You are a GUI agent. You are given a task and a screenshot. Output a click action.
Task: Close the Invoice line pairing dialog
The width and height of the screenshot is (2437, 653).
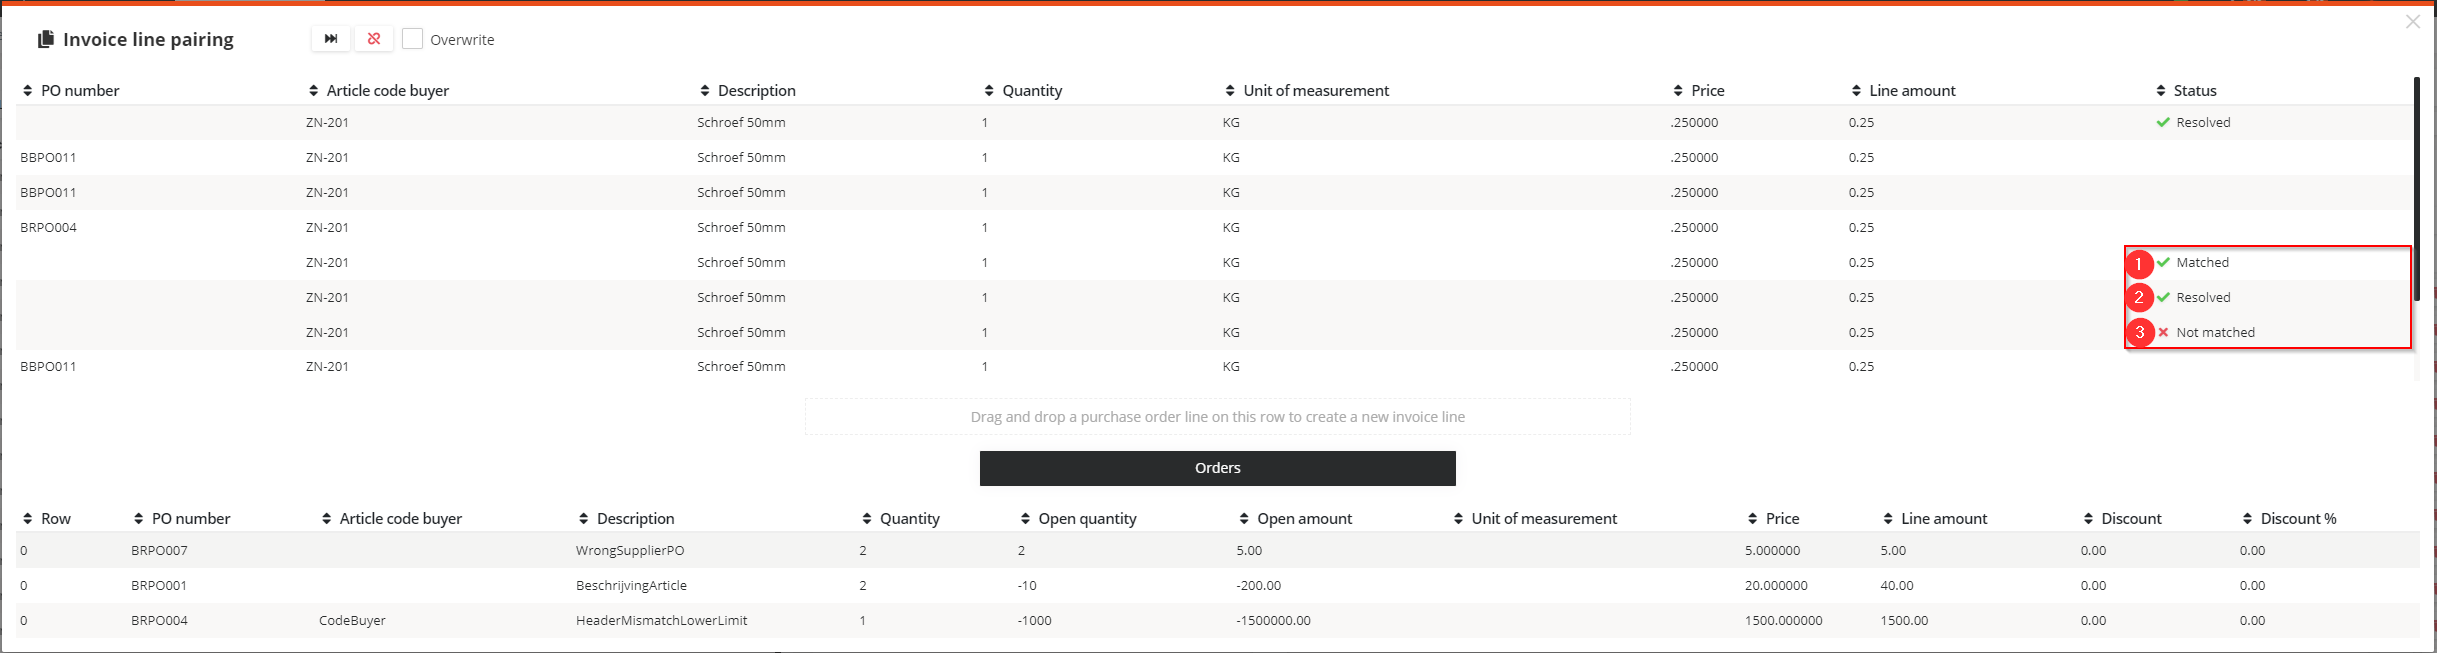pyautogui.click(x=2413, y=22)
